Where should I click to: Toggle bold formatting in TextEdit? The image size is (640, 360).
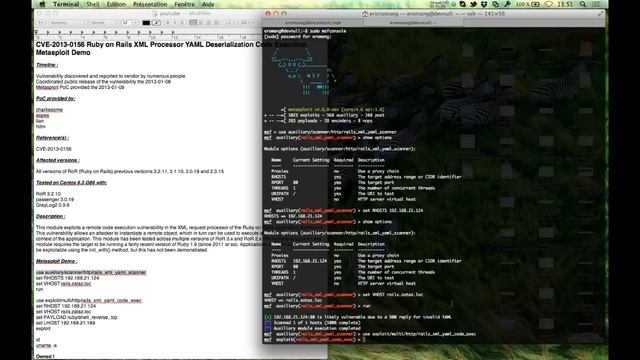click(x=168, y=22)
